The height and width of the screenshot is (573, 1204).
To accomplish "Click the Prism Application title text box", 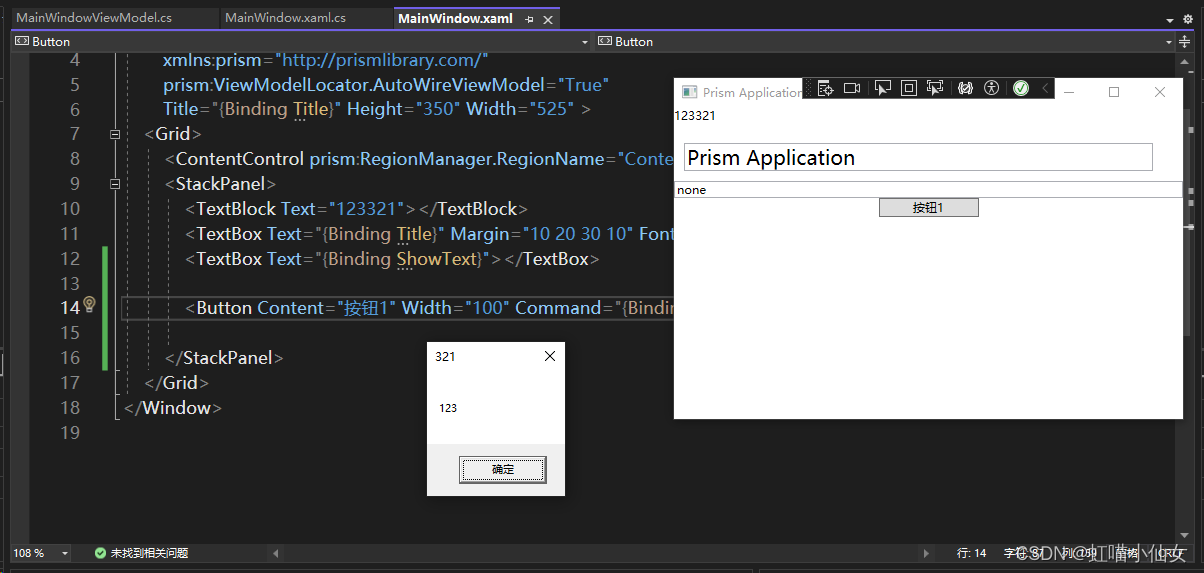I will pyautogui.click(x=918, y=157).
